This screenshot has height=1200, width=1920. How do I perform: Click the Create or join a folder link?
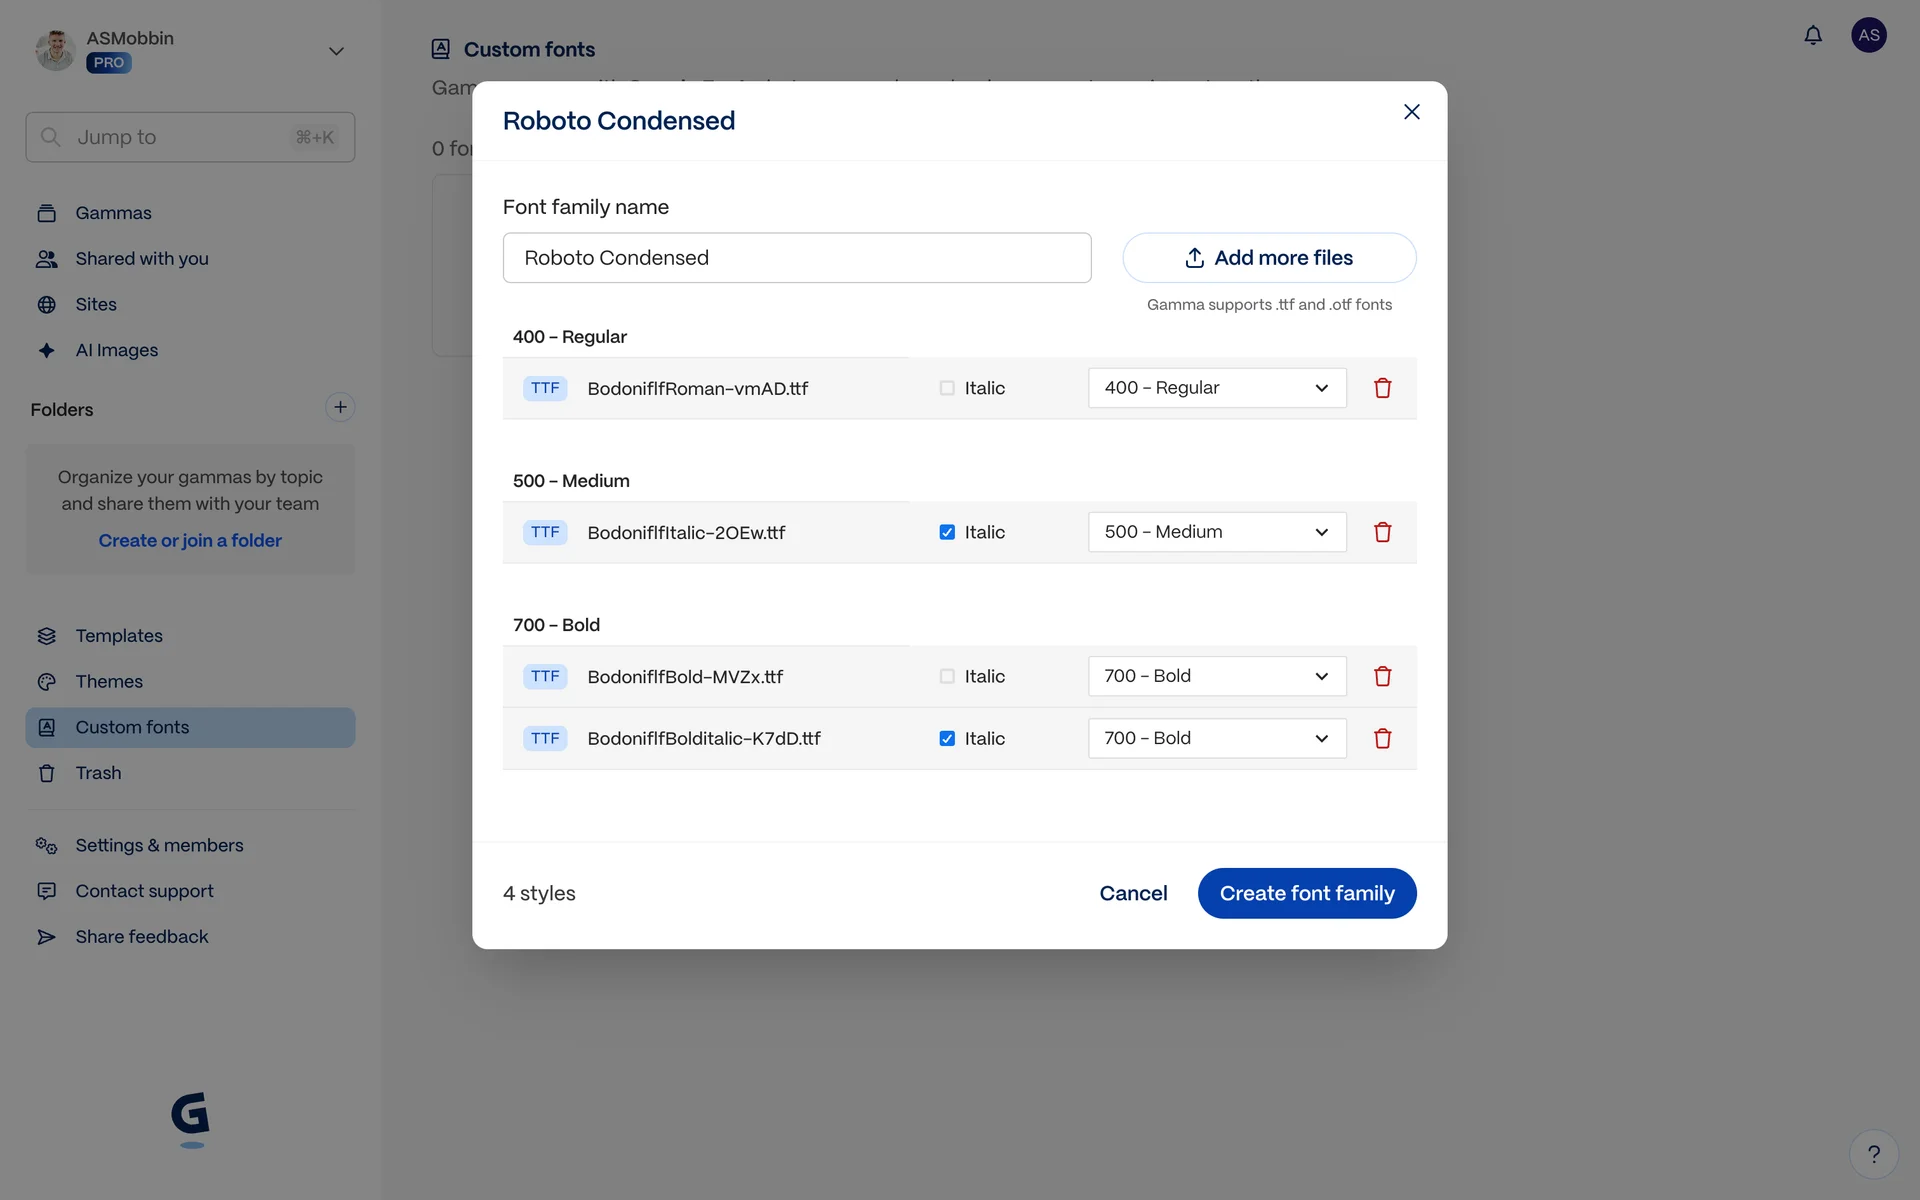pyautogui.click(x=190, y=541)
